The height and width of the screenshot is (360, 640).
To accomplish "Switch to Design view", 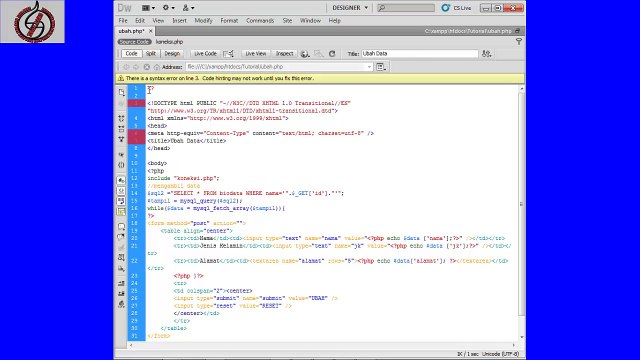I will point(172,53).
